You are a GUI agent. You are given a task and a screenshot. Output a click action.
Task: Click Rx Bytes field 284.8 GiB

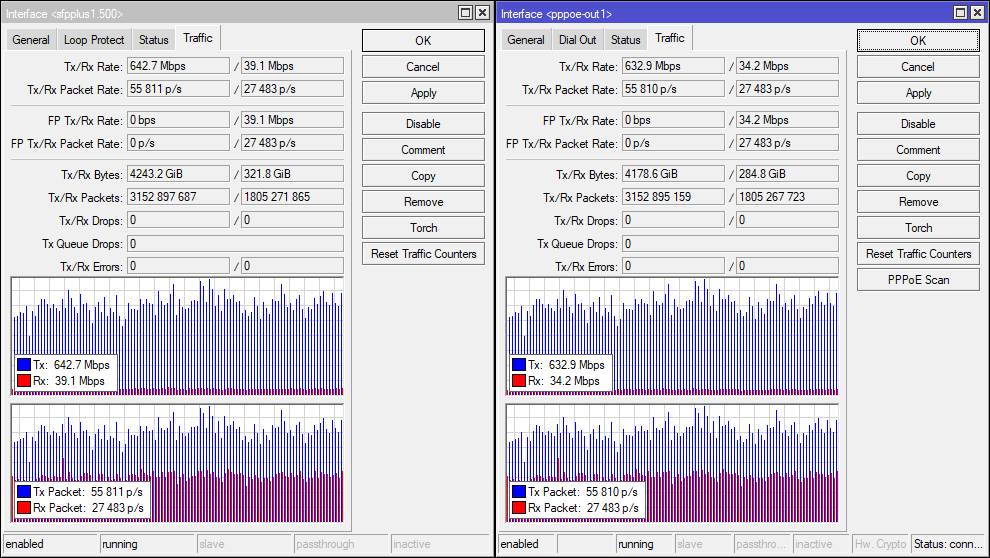(787, 174)
